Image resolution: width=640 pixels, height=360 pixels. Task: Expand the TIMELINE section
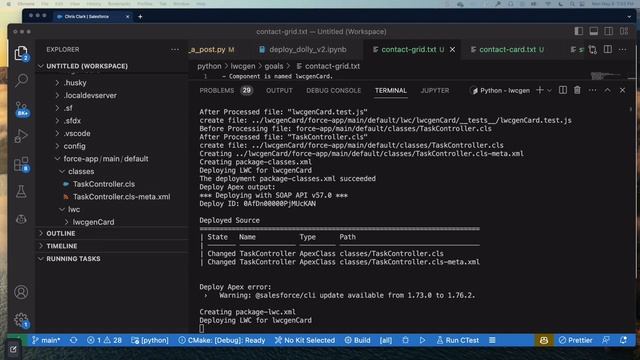click(62, 246)
